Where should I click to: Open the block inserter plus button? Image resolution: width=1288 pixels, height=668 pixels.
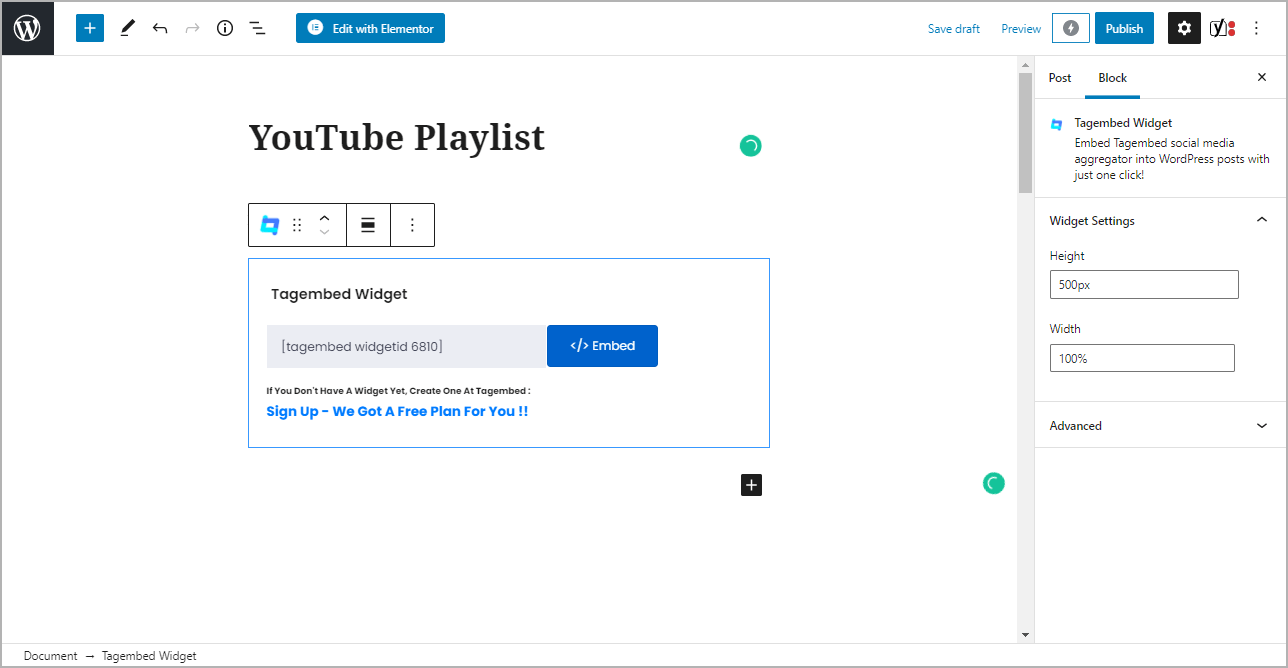point(90,28)
